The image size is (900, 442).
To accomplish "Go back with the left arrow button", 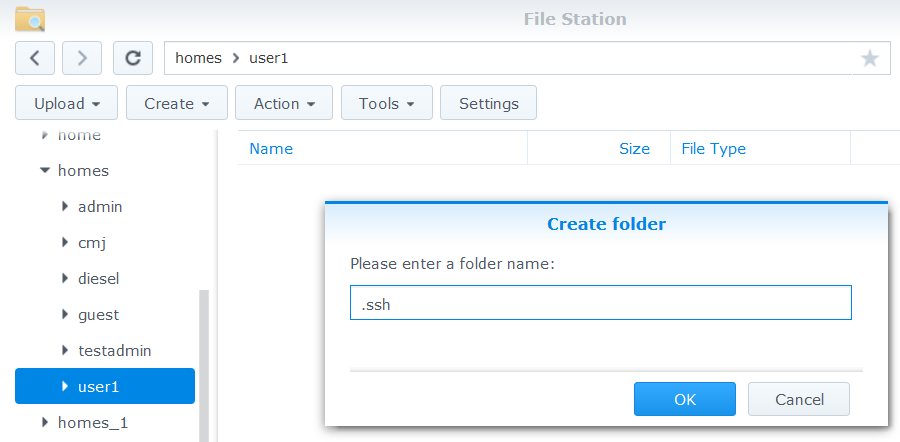I will coord(35,58).
